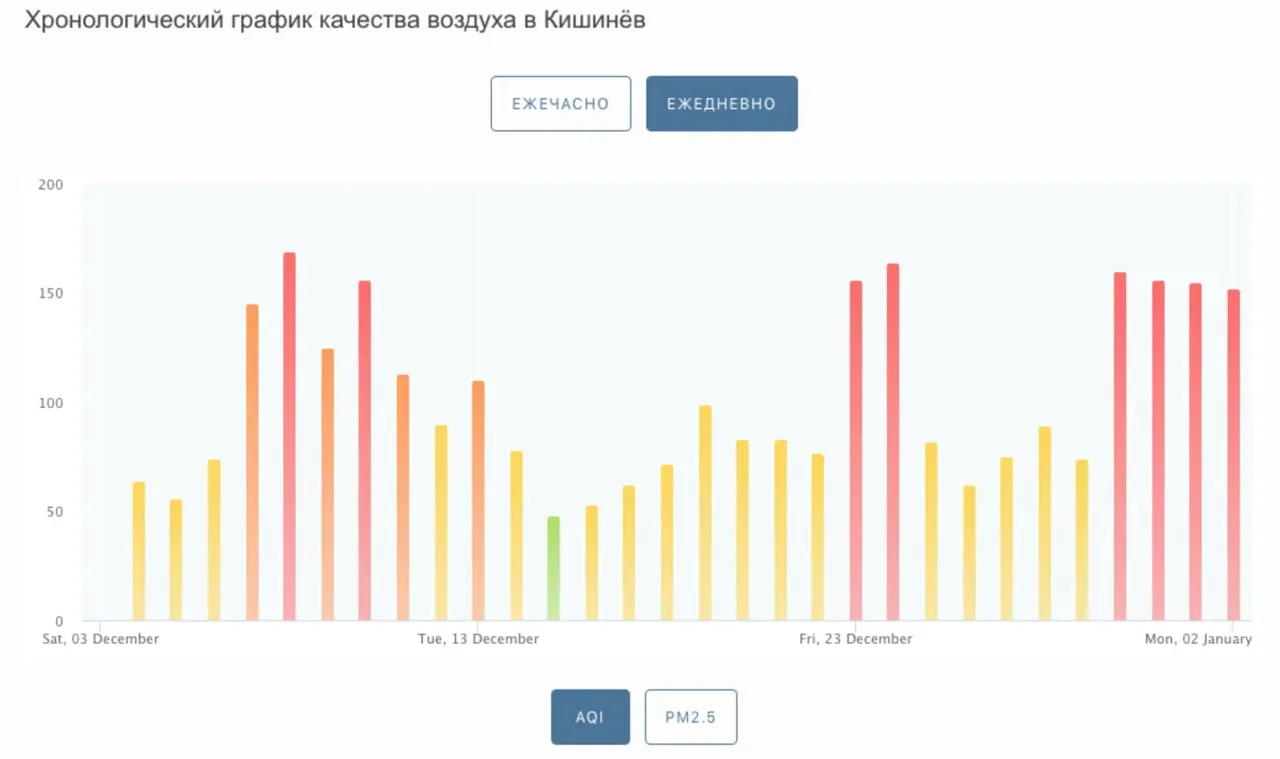The width and height of the screenshot is (1280, 759).
Task: Click the tallest red bar near 168
Action: click(289, 436)
